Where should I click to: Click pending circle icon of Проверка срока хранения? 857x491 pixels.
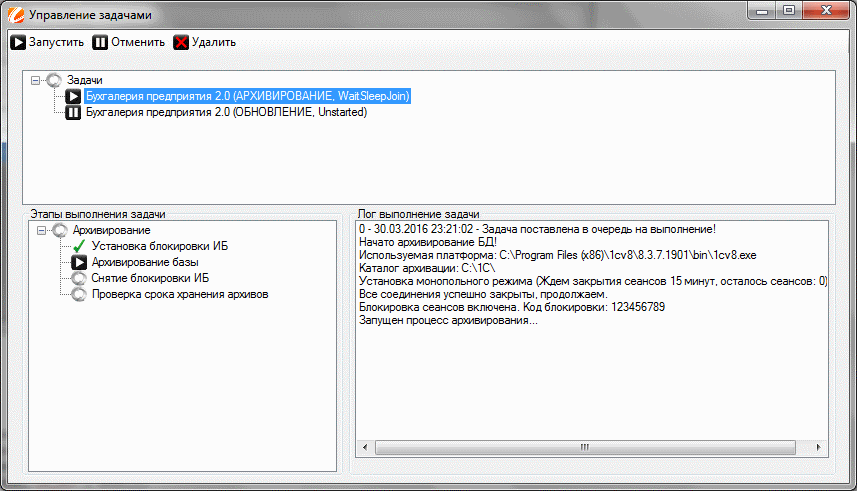[x=79, y=295]
